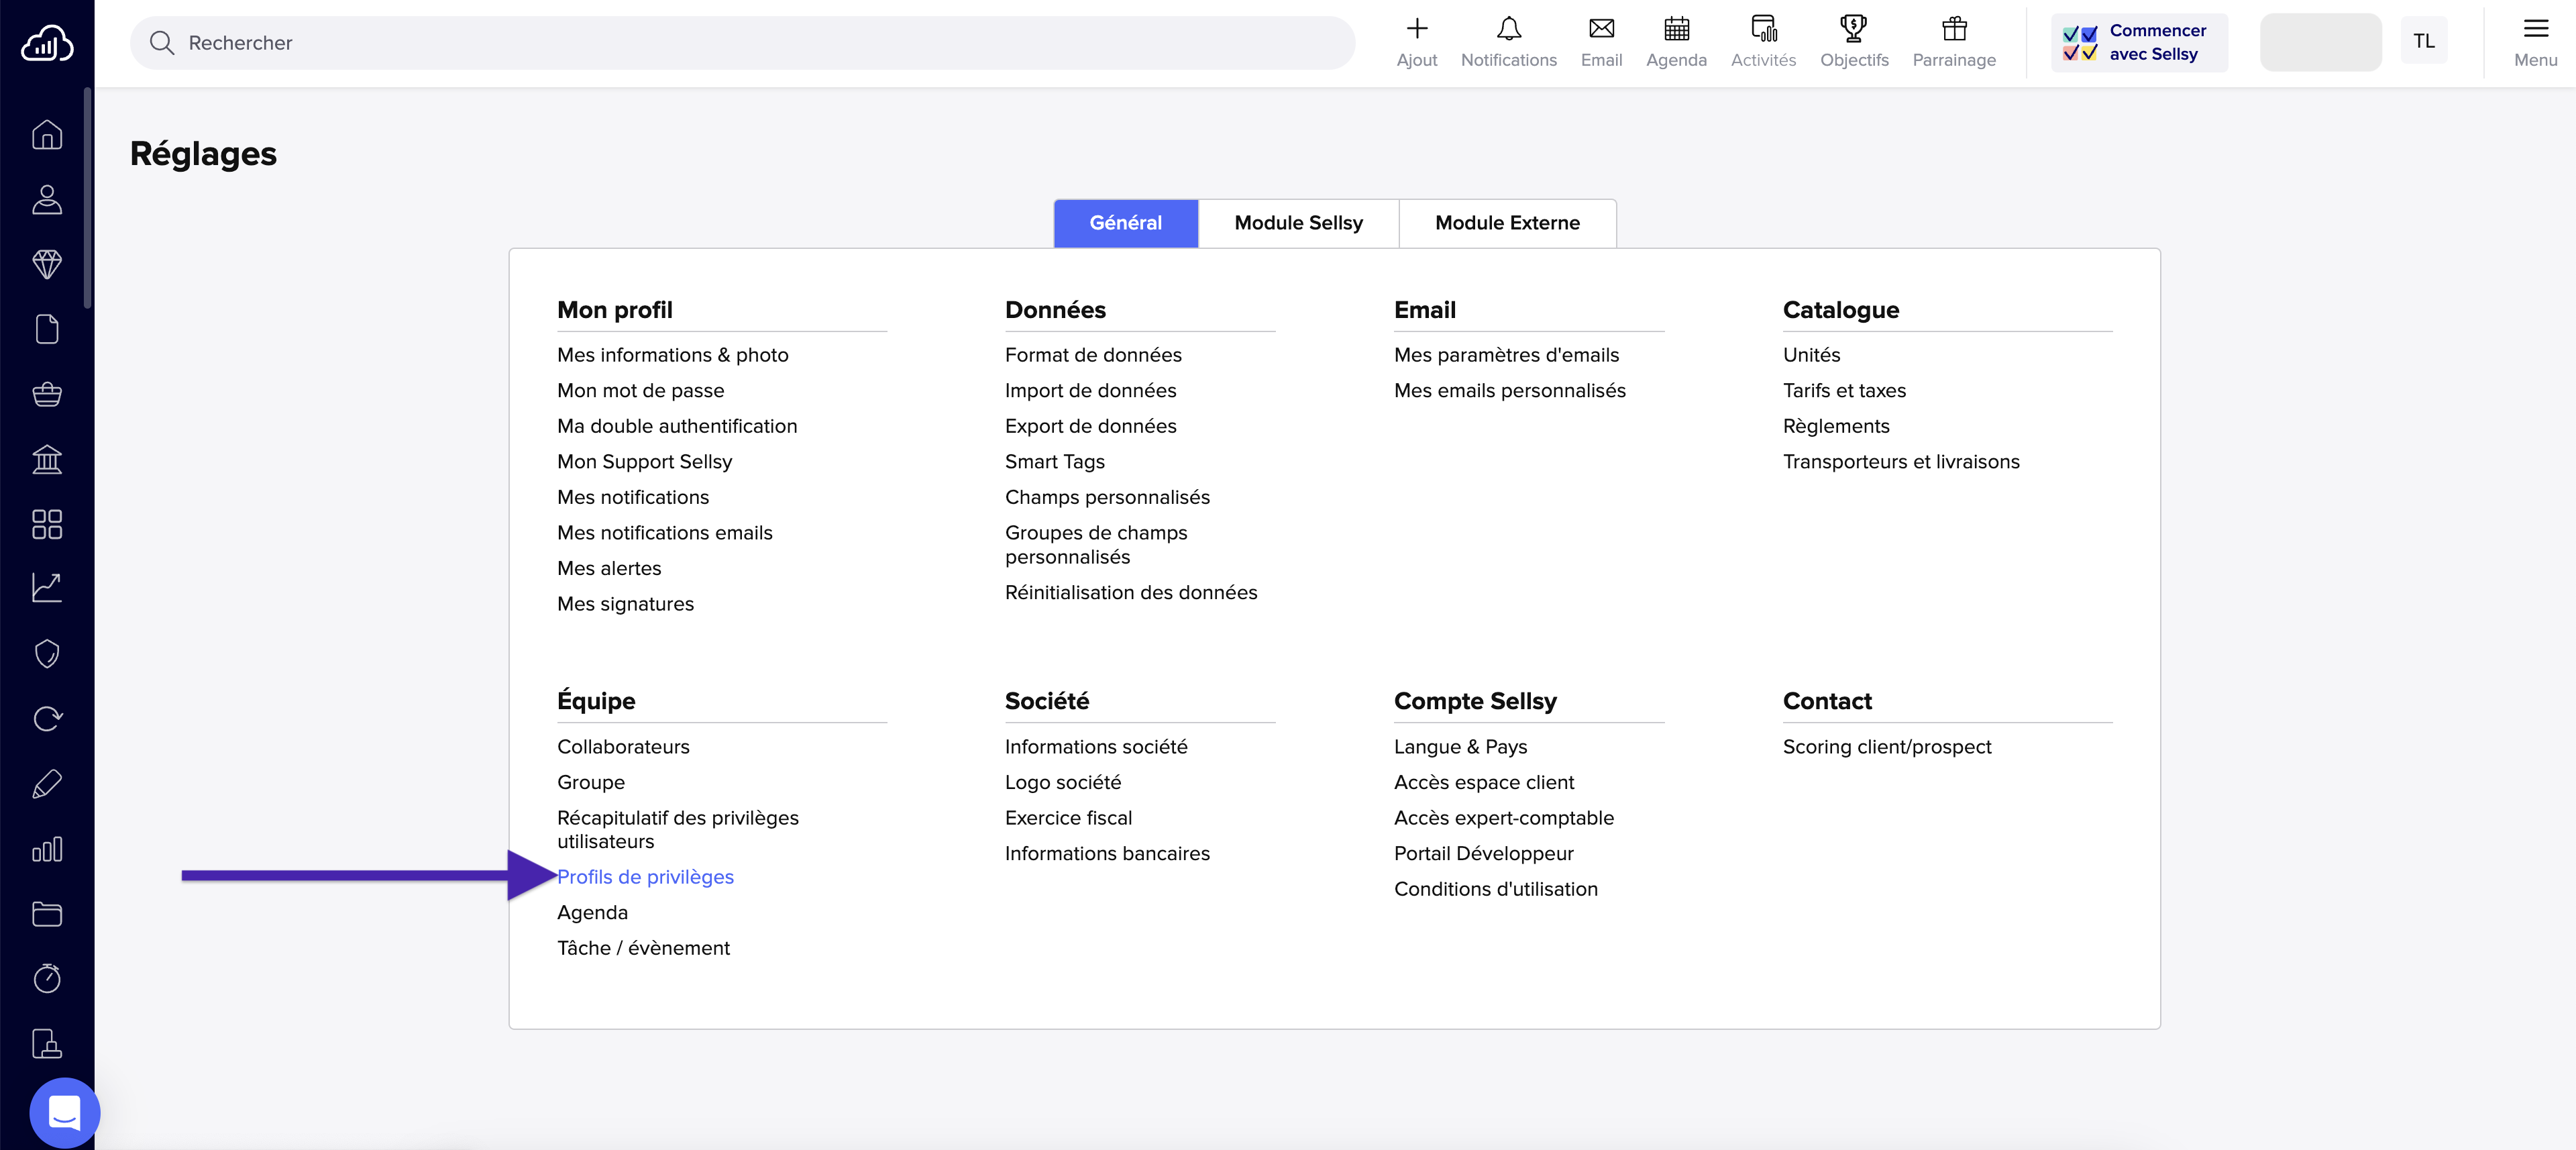Open Profils de privilèges link
2576x1150 pixels.
coord(645,877)
